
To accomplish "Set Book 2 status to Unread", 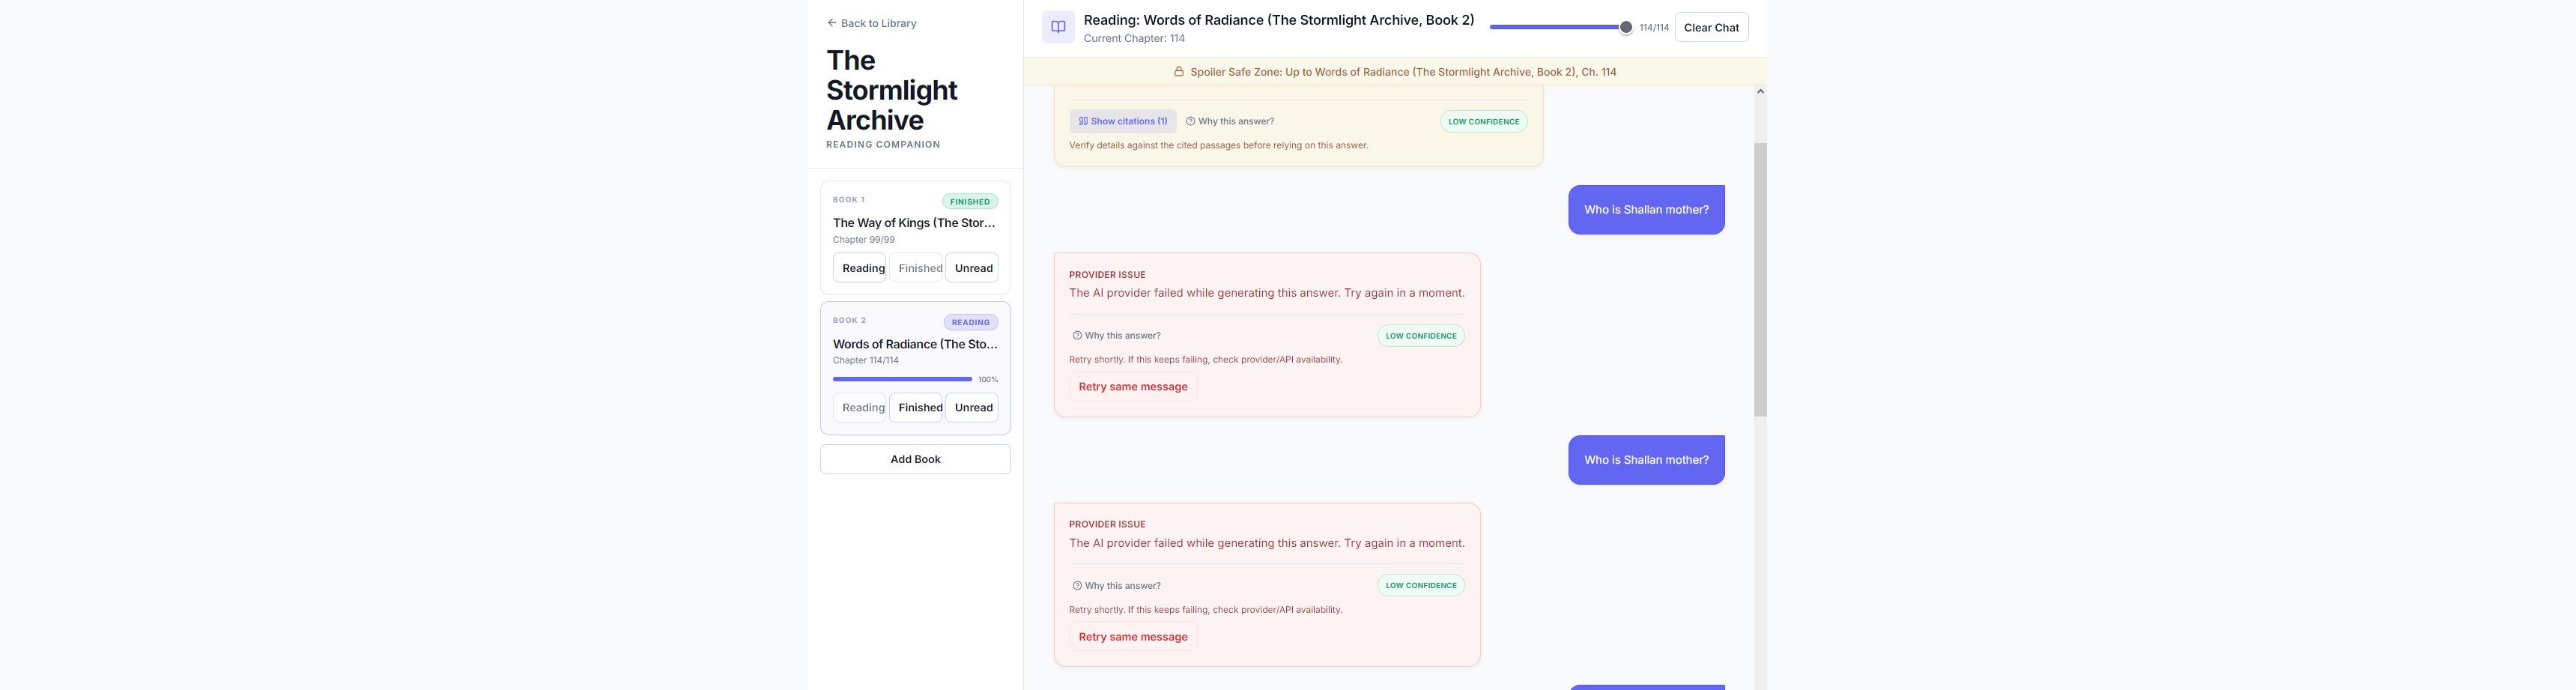I will pyautogui.click(x=972, y=408).
